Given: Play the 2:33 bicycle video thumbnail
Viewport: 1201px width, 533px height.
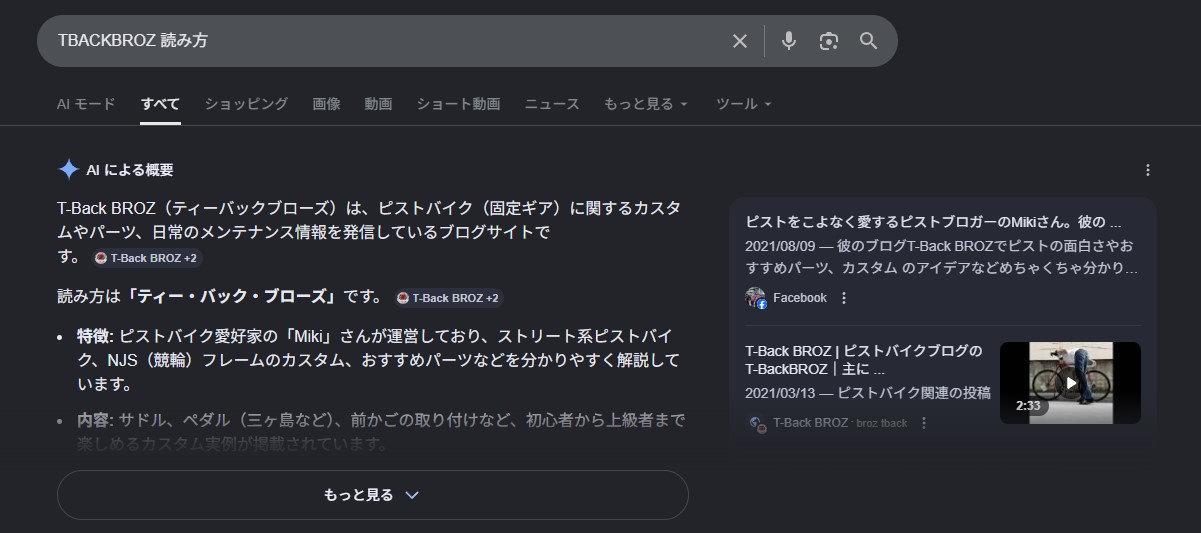Looking at the screenshot, I should (x=1070, y=383).
